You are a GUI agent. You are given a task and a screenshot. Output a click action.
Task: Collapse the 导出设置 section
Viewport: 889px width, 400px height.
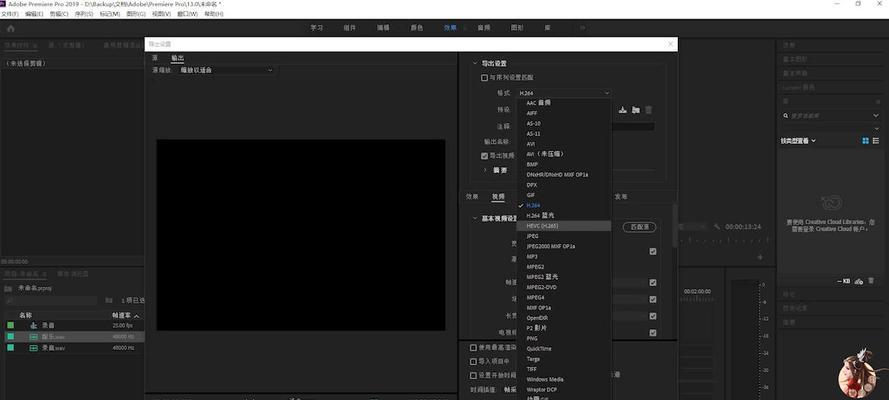click(475, 63)
